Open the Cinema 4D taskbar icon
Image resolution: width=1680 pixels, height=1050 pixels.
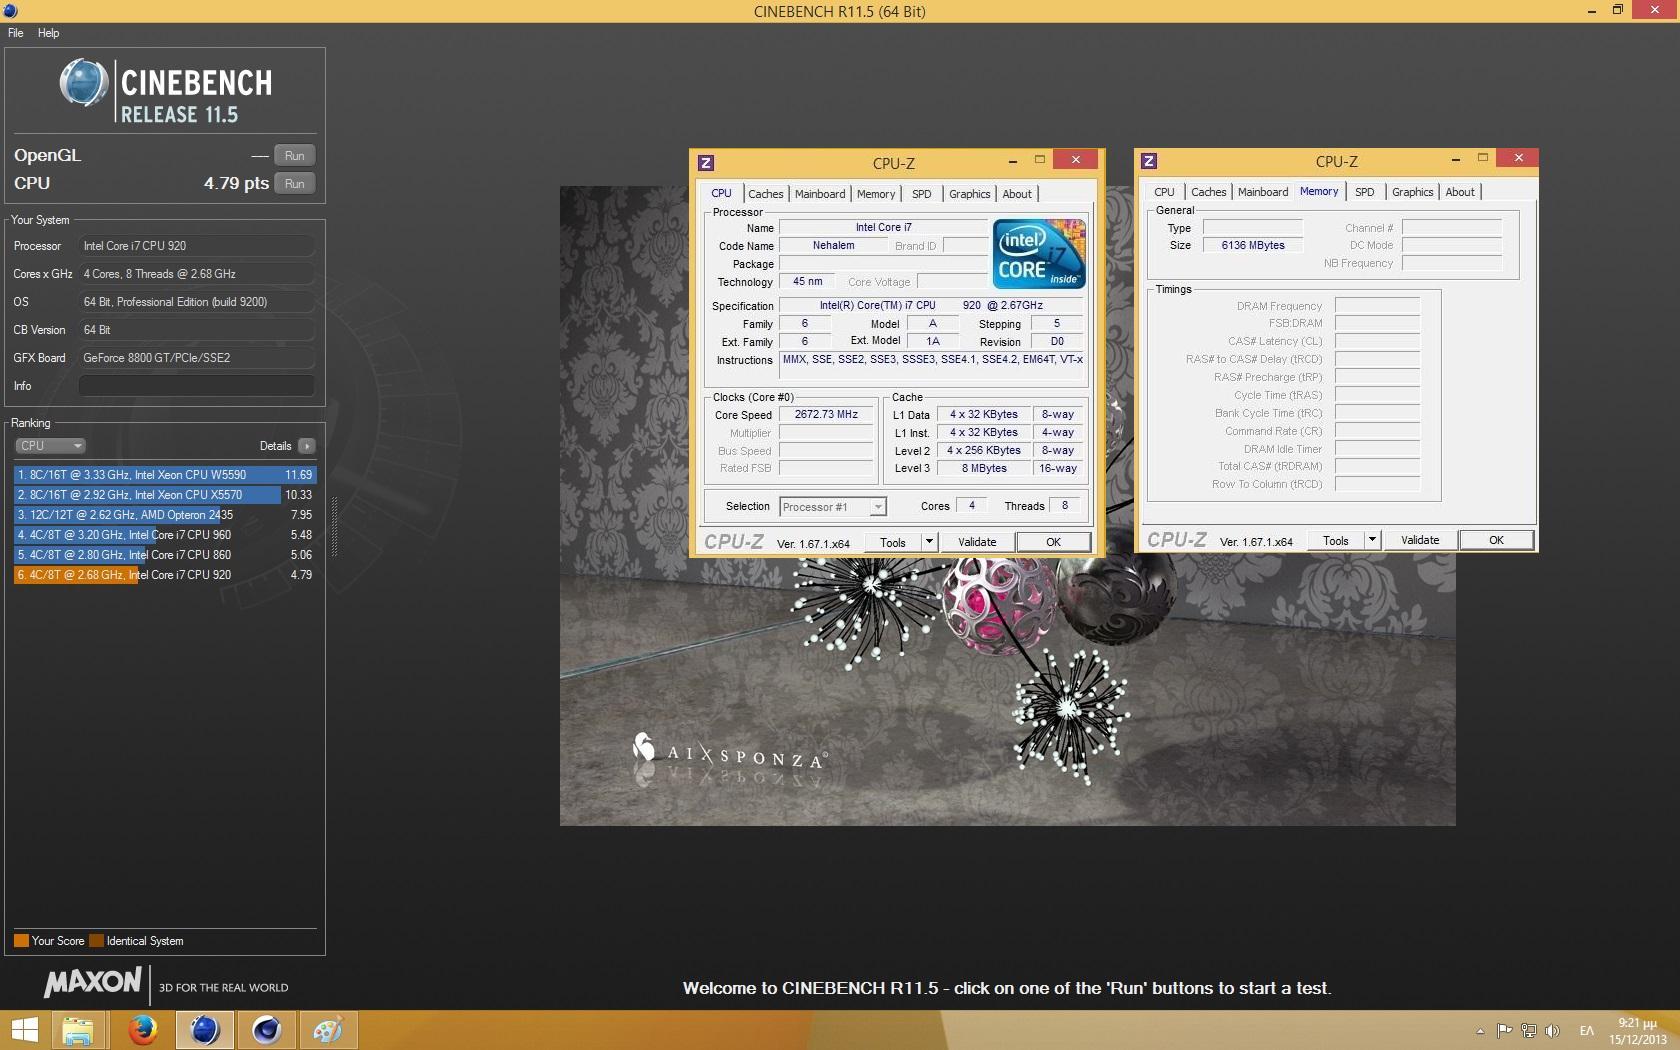coord(266,1030)
